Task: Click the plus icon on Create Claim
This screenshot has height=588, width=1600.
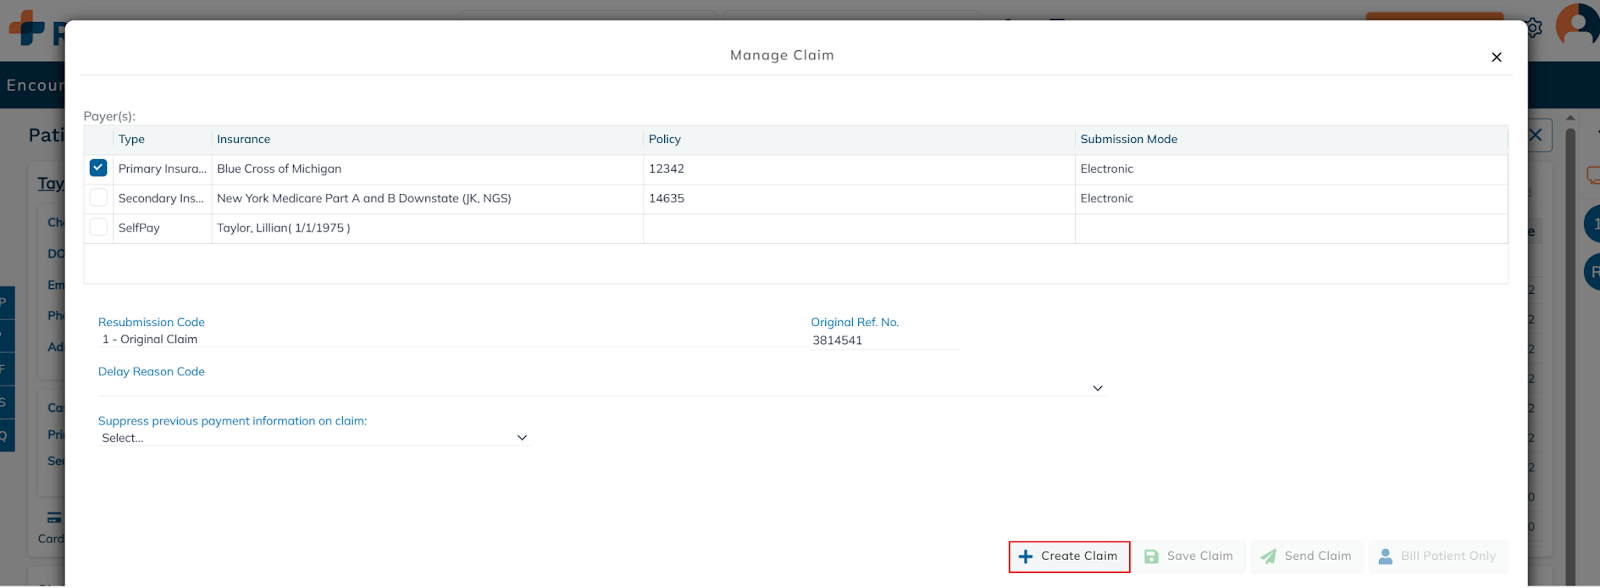Action: pos(1025,557)
